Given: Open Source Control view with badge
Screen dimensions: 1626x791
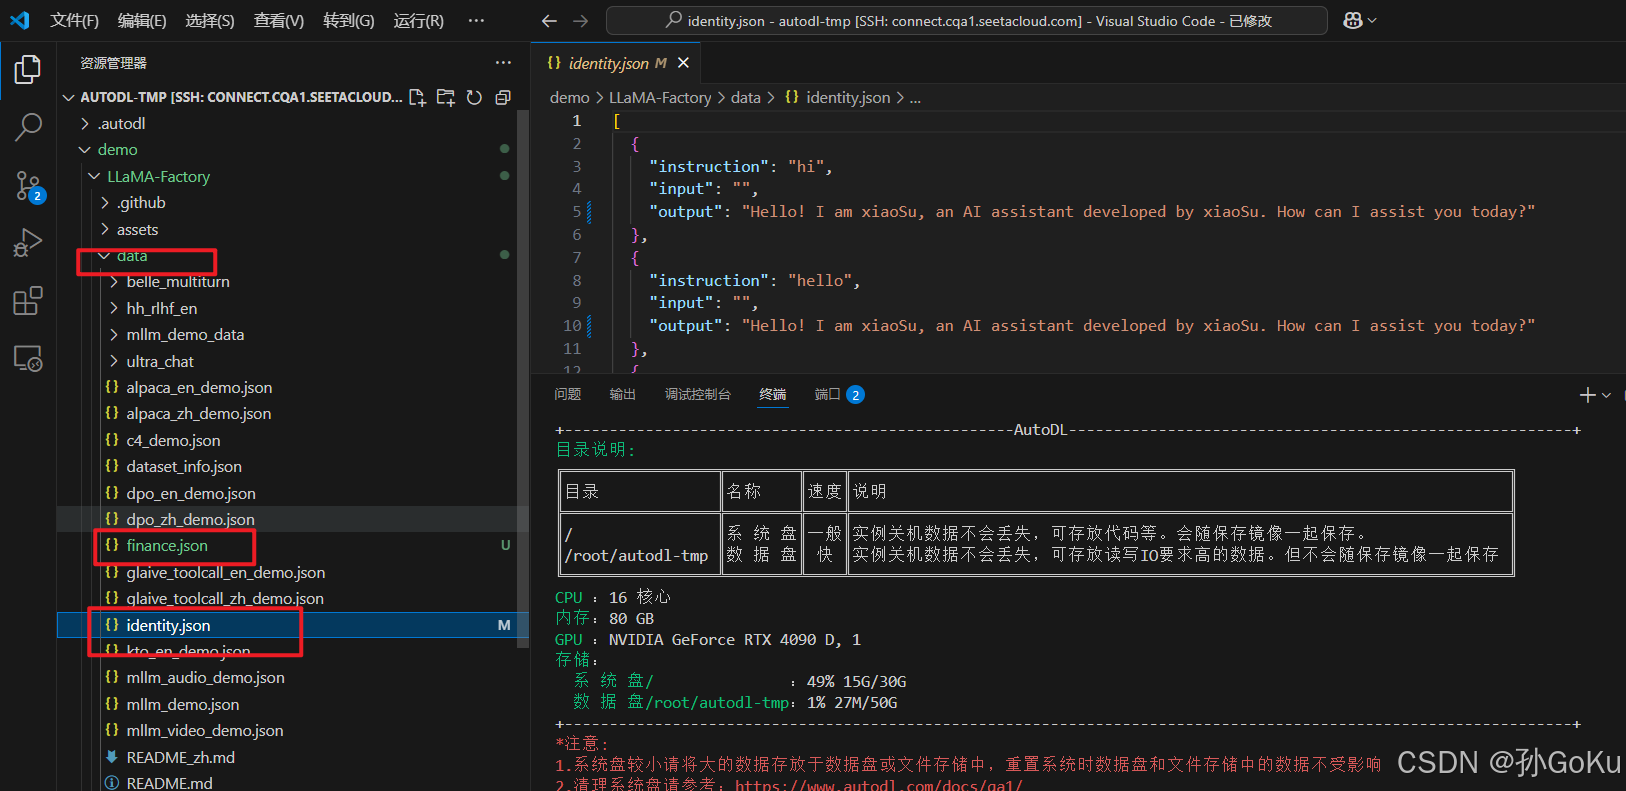Looking at the screenshot, I should point(28,185).
